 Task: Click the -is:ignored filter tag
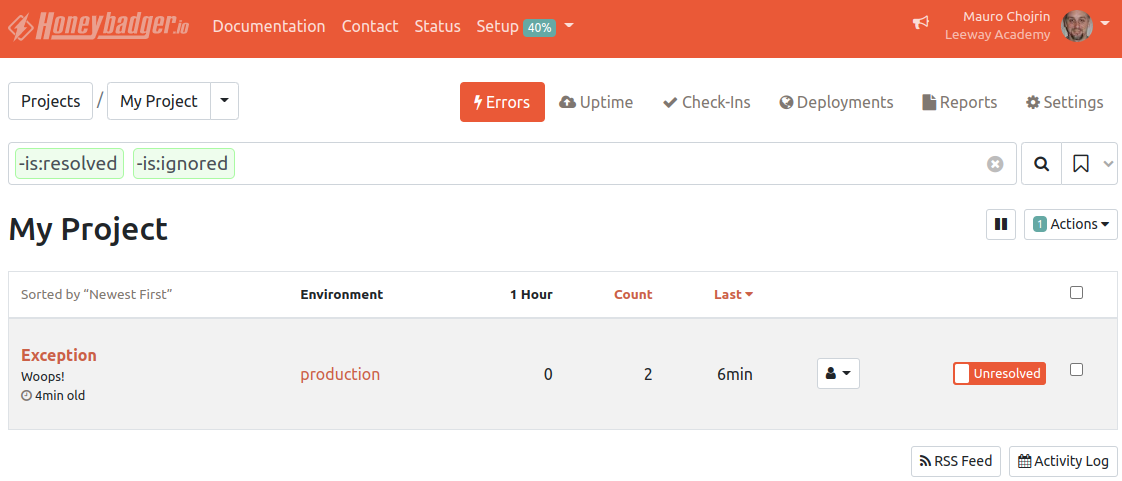point(184,164)
